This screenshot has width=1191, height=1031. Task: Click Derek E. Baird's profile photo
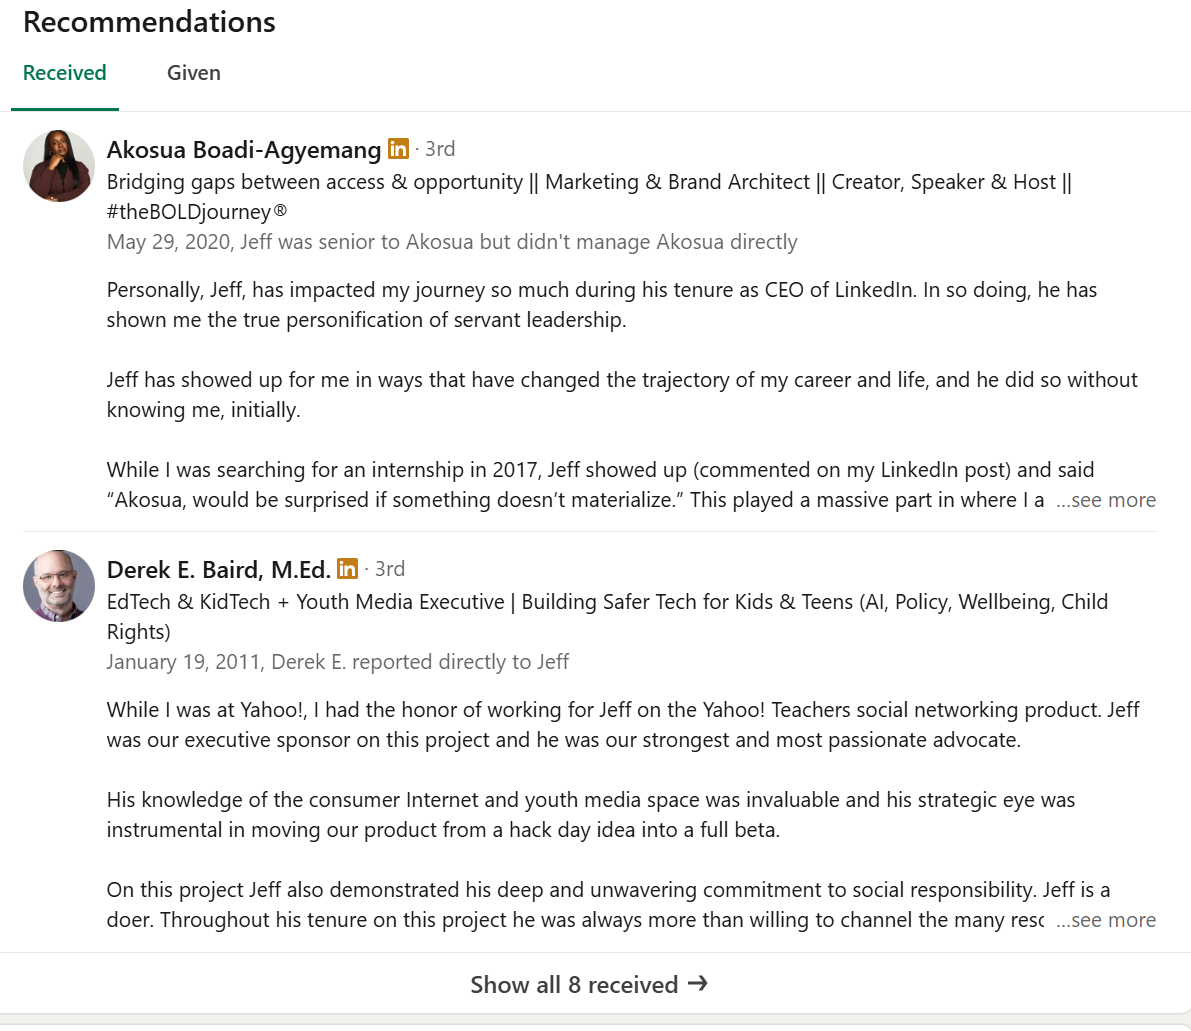[x=59, y=586]
